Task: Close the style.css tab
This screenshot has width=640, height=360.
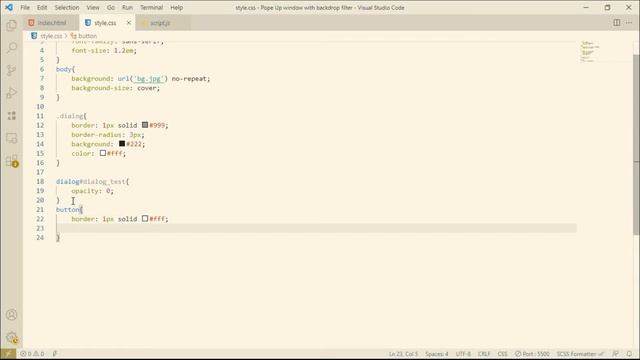Action: click(129, 23)
